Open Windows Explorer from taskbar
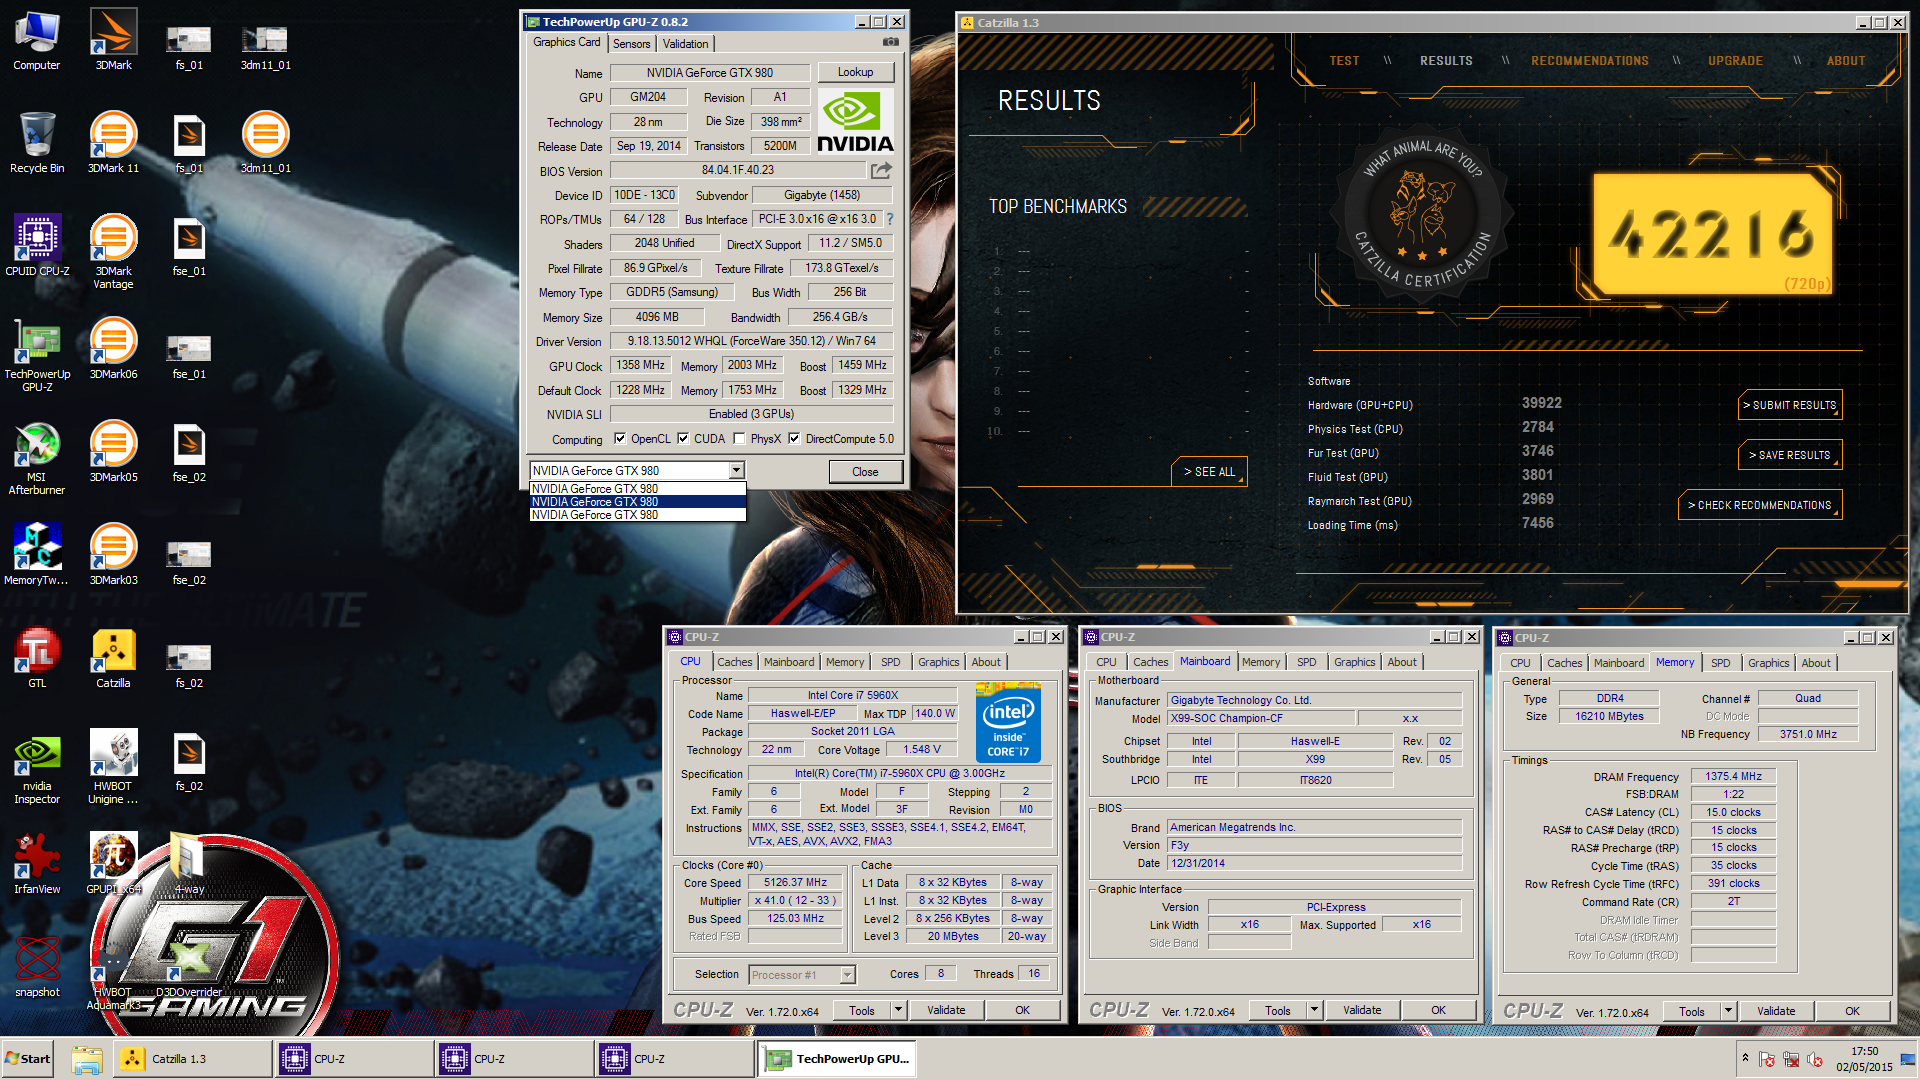 [87, 1059]
